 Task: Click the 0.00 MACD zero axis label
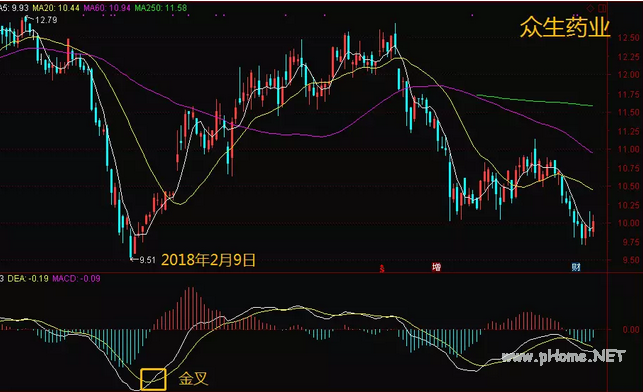631,329
